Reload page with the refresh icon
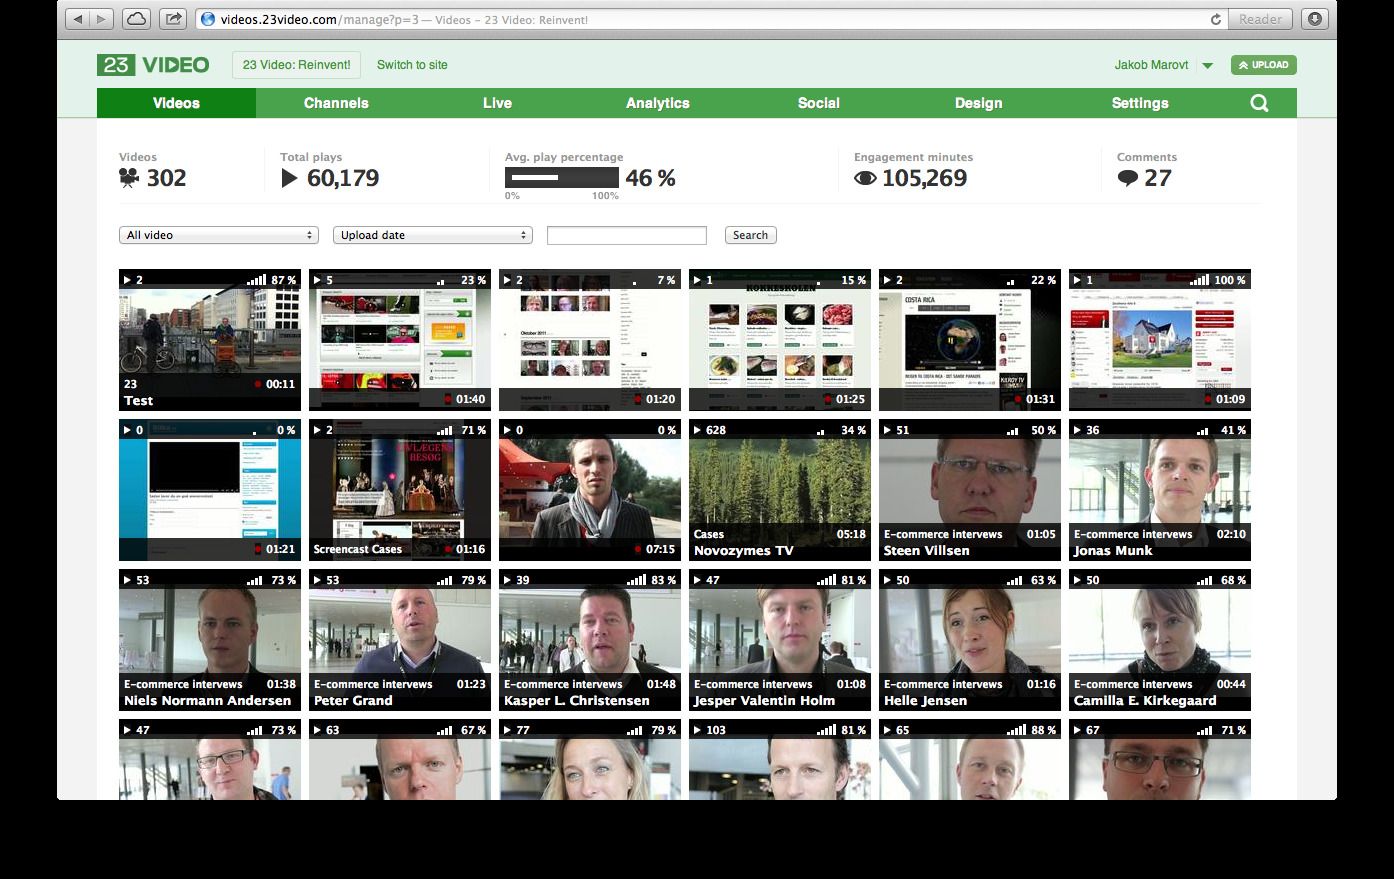 pos(1215,19)
